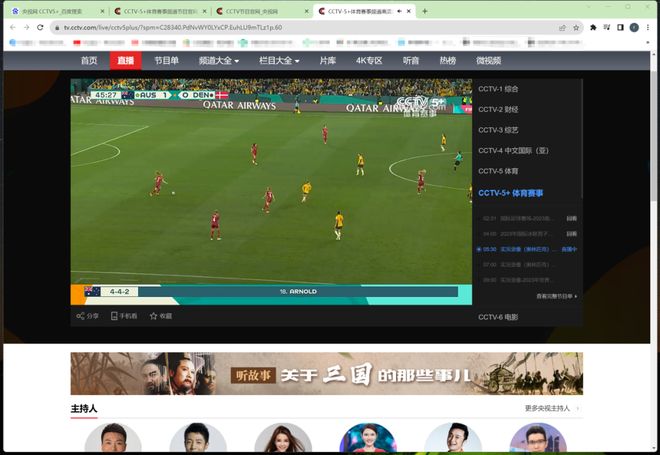
Task: Click the audio speaker icon on the active tab
Action: (x=399, y=11)
